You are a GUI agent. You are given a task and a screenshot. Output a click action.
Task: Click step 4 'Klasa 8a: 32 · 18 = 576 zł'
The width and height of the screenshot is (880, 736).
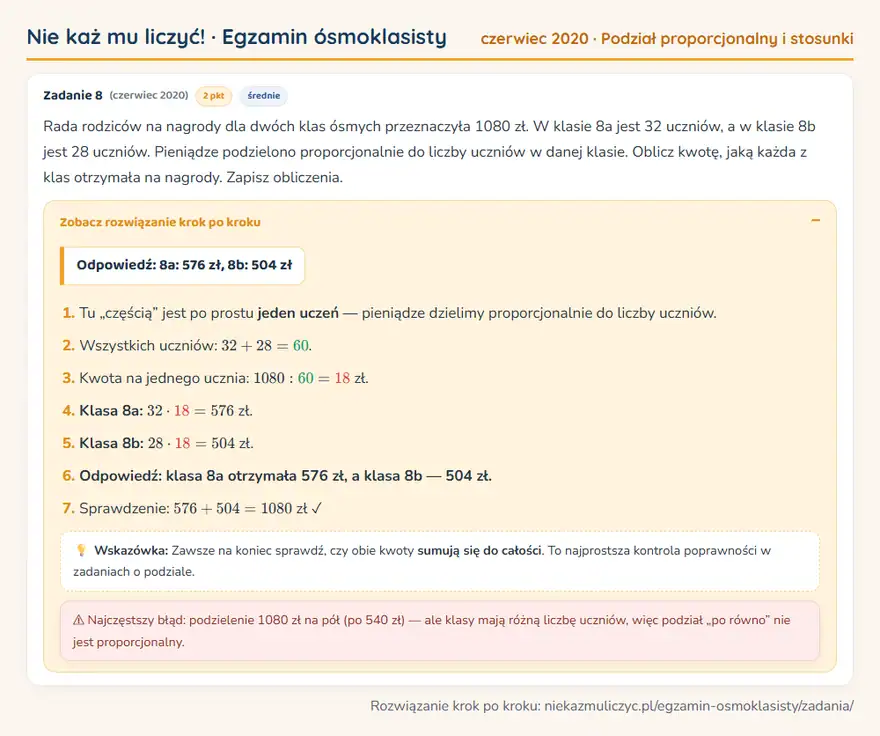166,411
